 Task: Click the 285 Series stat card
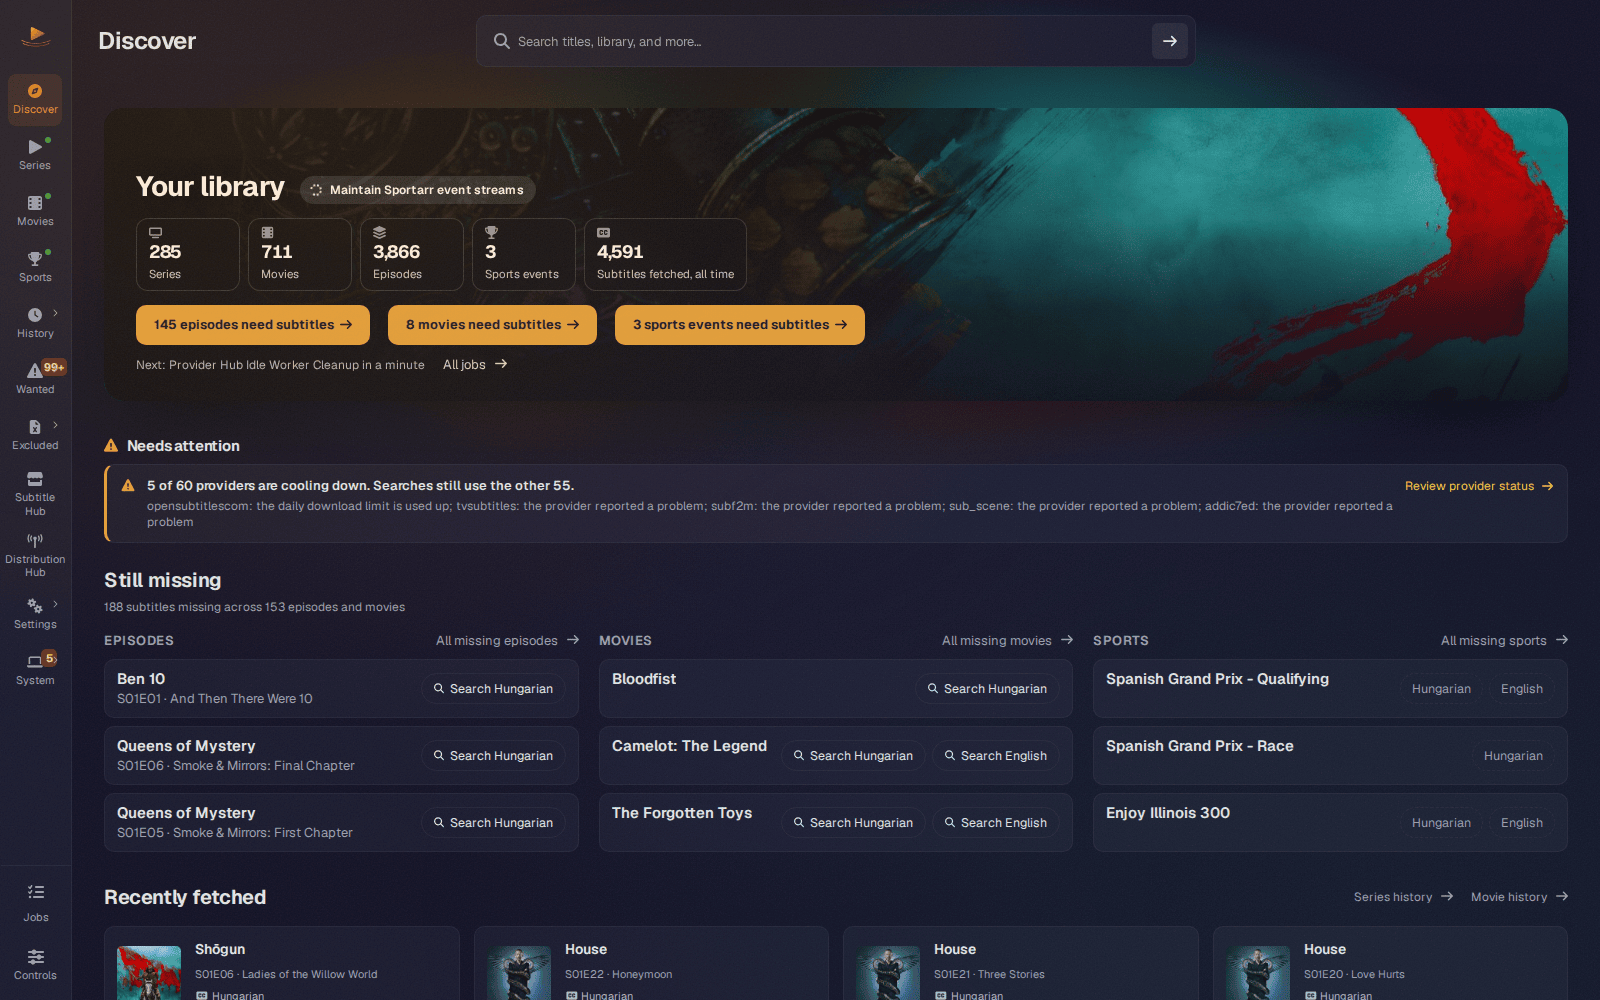click(188, 255)
